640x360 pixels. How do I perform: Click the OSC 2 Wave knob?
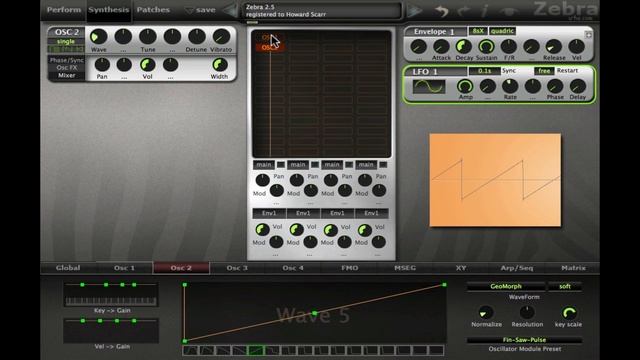point(98,37)
